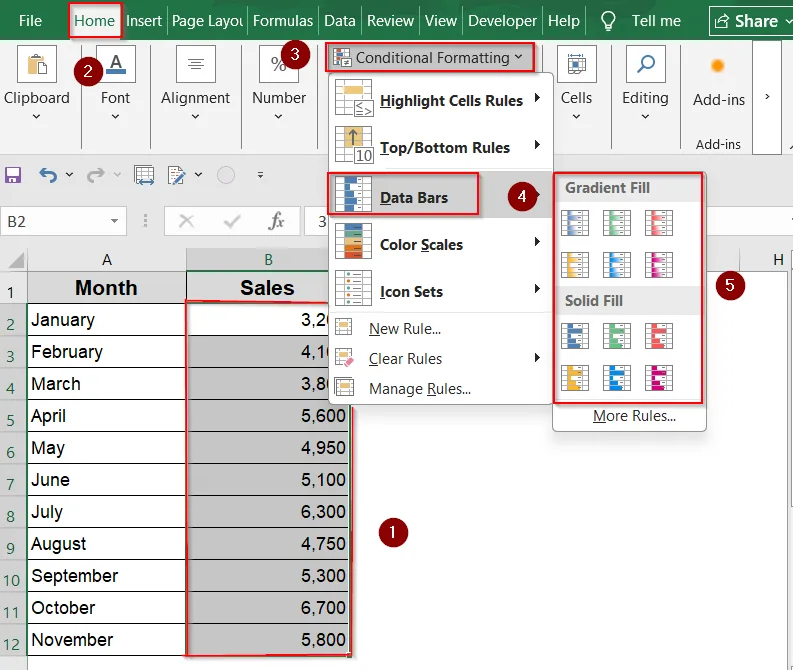Image resolution: width=793 pixels, height=670 pixels.
Task: Choose purple gradient fill data bar
Action: tap(659, 265)
